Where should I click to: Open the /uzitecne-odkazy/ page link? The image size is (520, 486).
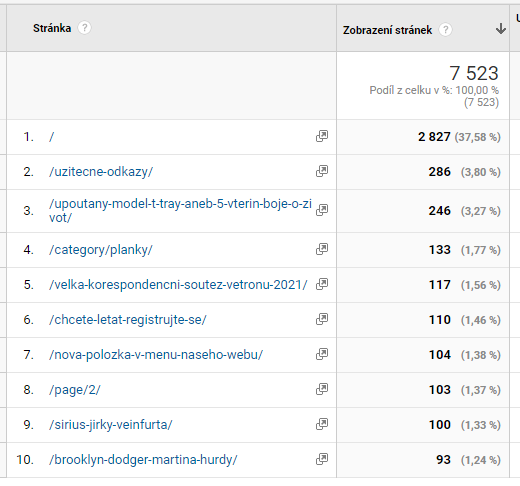point(101,172)
